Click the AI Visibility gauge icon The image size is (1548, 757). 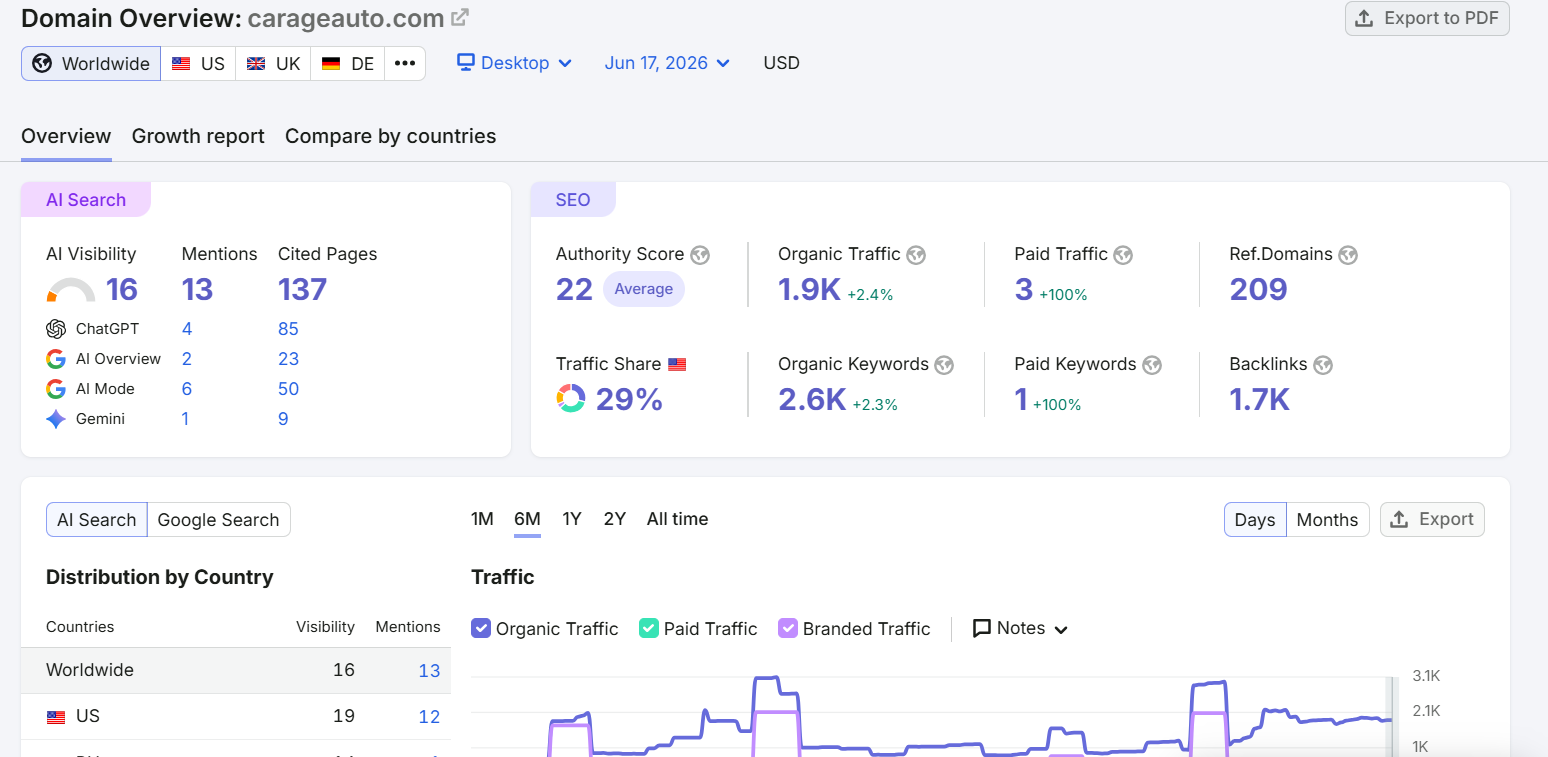pyautogui.click(x=71, y=290)
